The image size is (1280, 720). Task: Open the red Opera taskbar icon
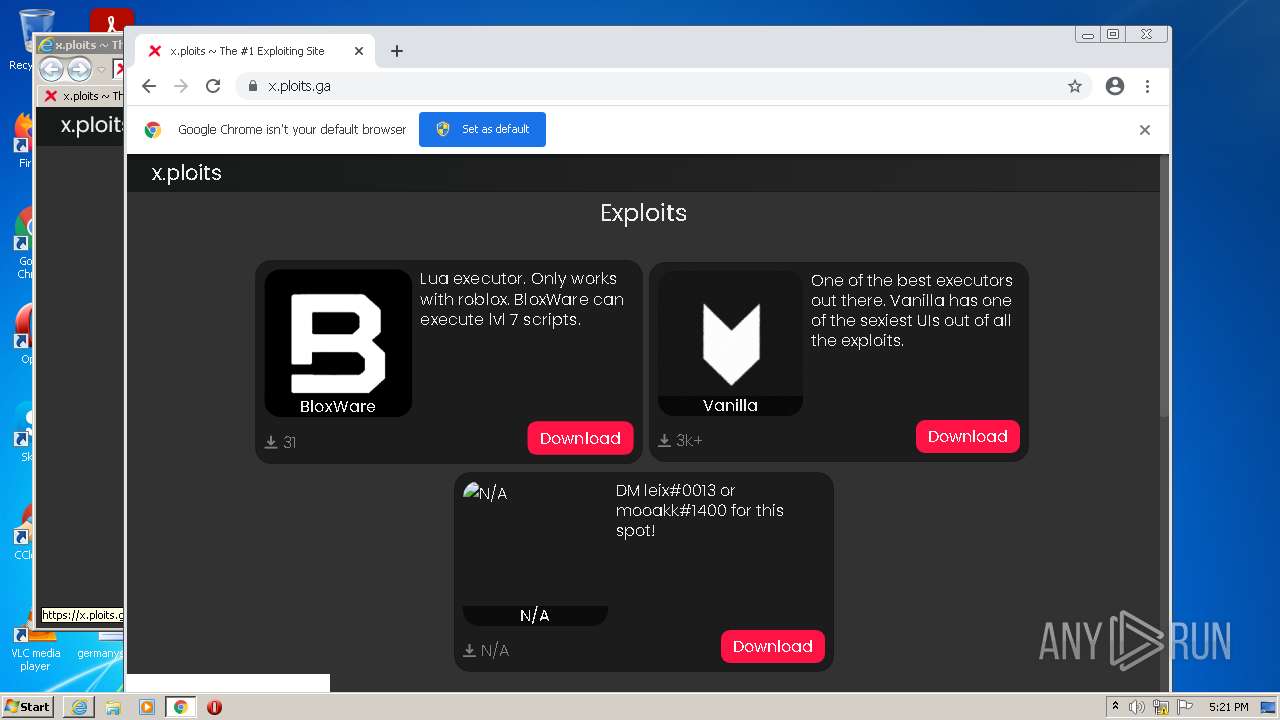(214, 707)
